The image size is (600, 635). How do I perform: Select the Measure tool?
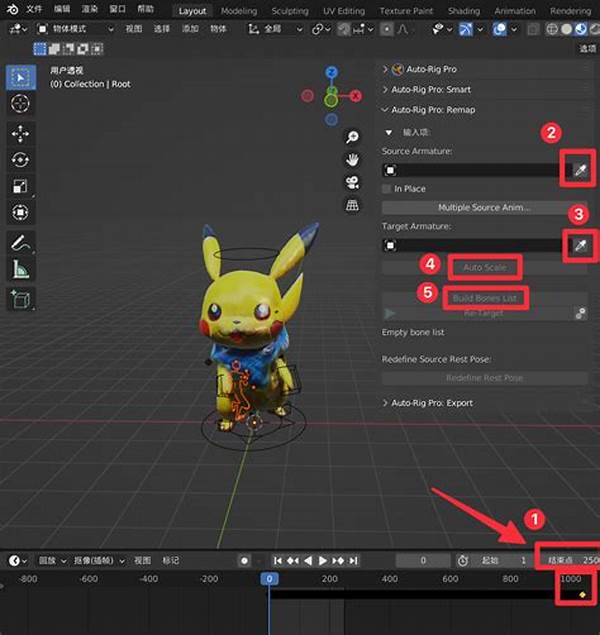tap(20, 269)
